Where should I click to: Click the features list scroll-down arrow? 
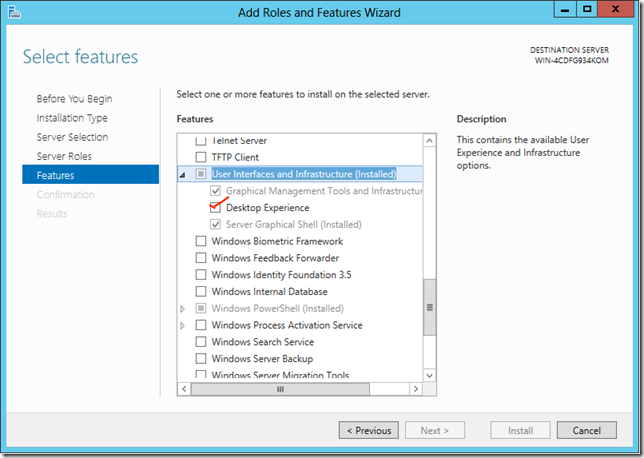tap(429, 375)
